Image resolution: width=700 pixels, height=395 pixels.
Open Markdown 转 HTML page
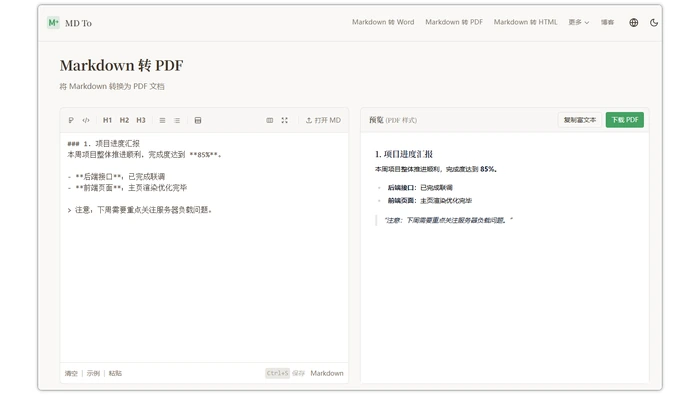point(525,22)
